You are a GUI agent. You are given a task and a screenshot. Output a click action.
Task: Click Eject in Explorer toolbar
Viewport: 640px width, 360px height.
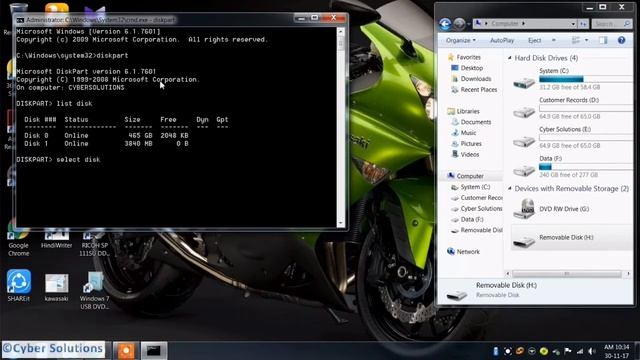click(534, 40)
